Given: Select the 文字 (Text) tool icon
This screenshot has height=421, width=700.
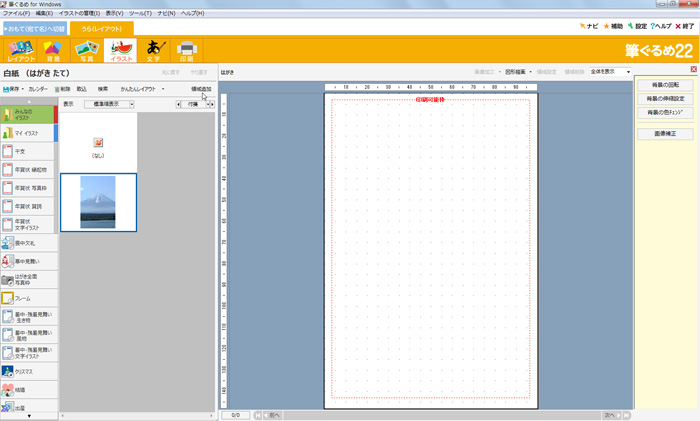Looking at the screenshot, I should point(153,50).
